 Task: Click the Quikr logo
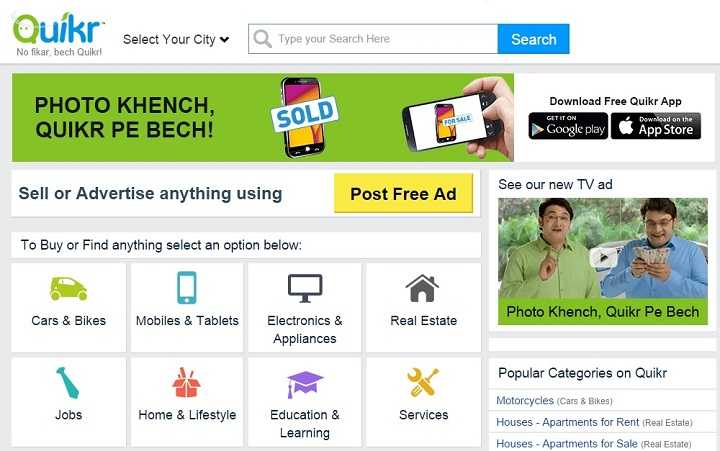pos(59,34)
